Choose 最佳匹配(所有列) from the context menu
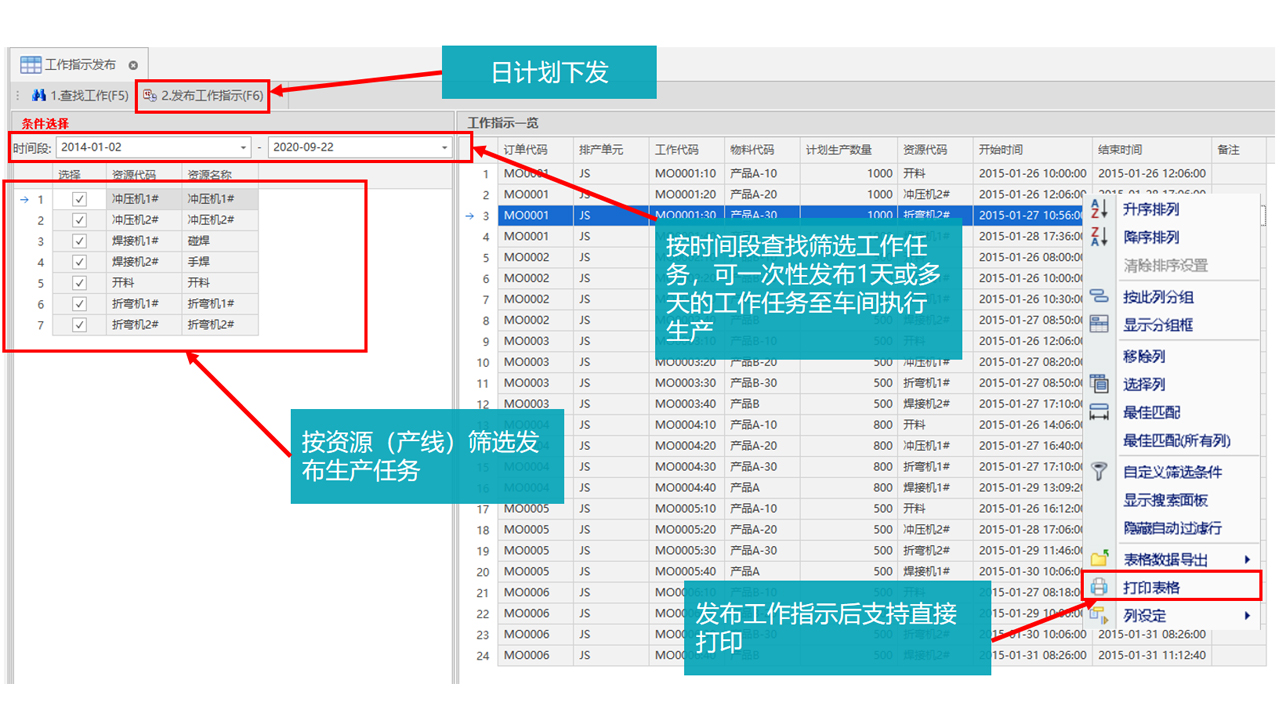 point(1176,441)
